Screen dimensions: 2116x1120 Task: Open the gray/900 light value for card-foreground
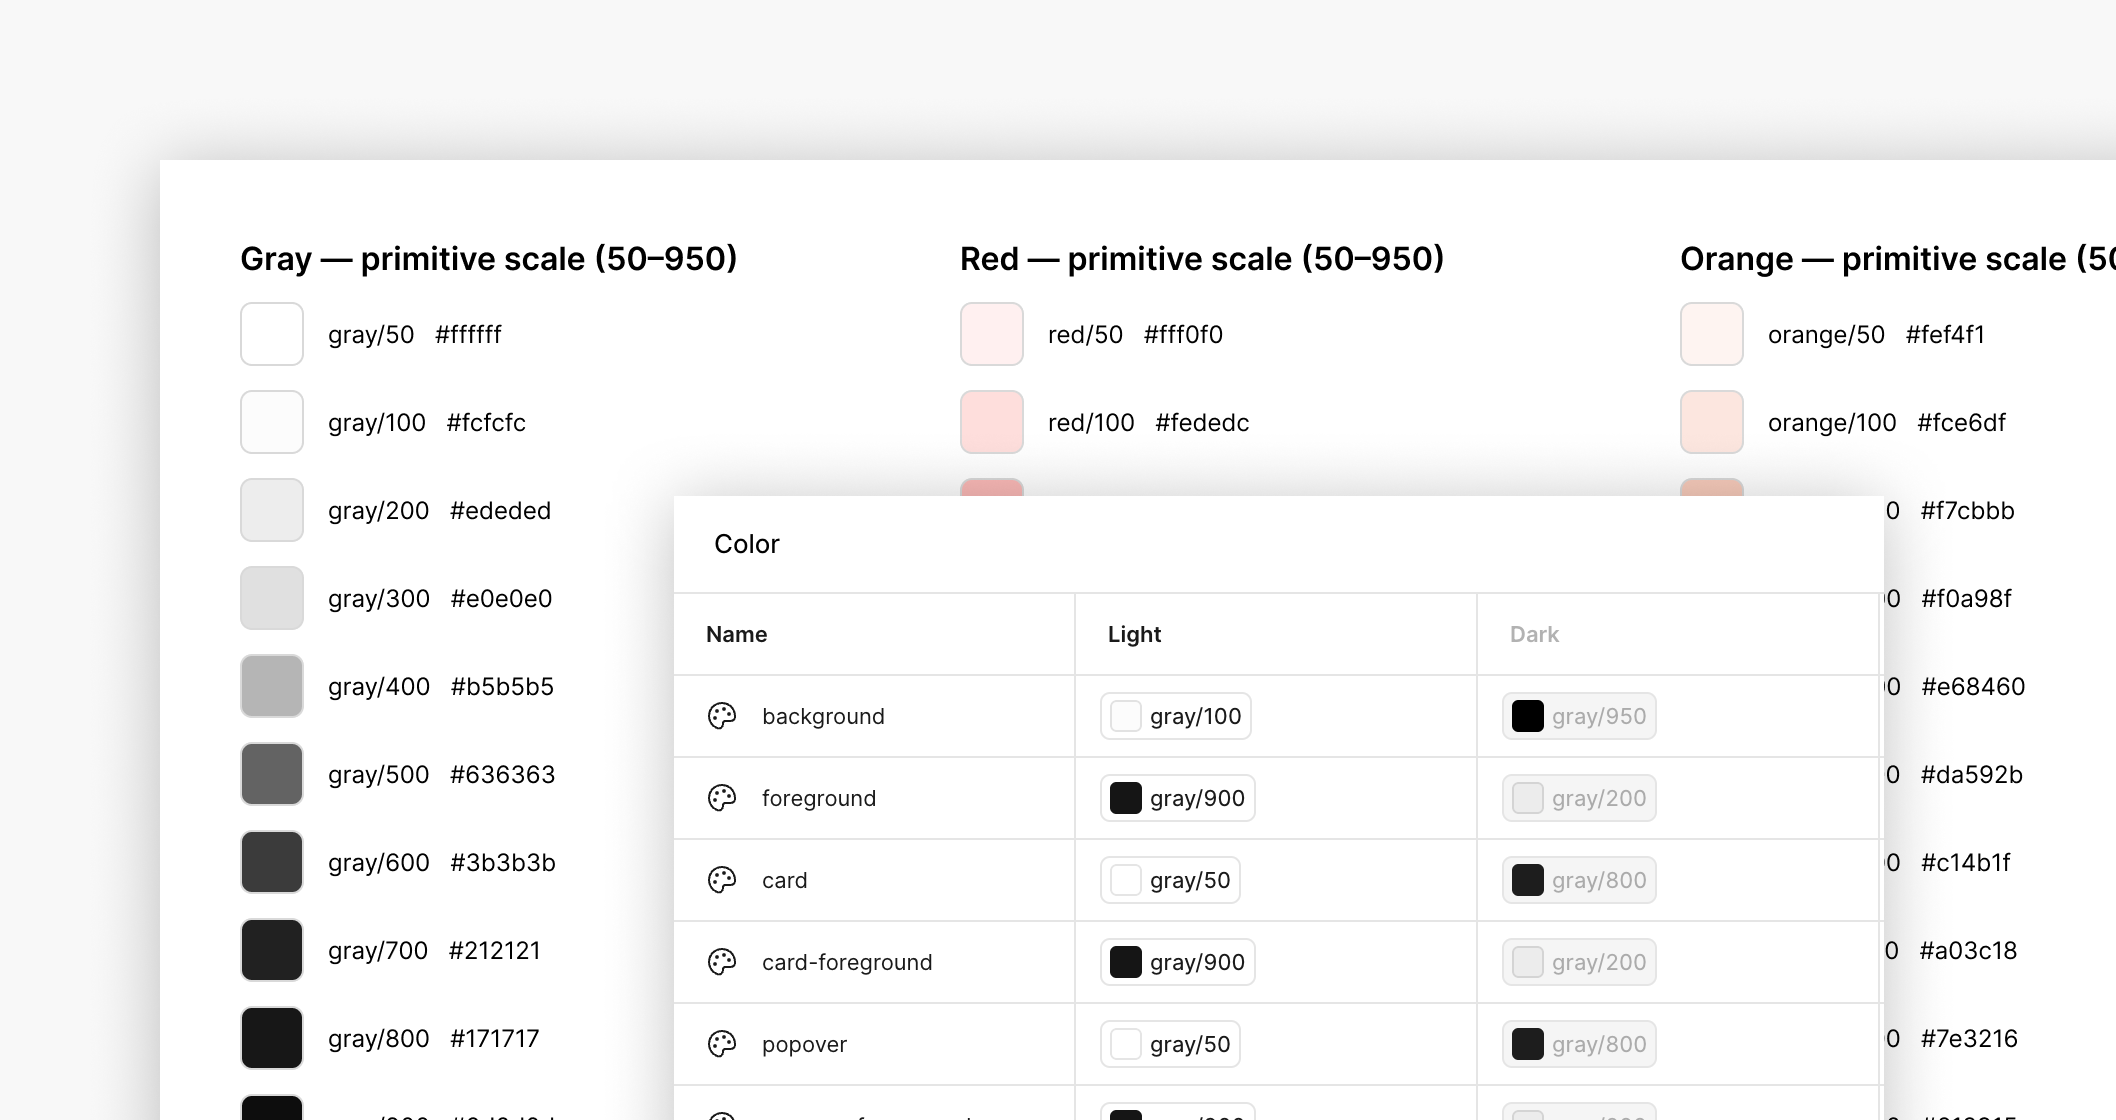(x=1178, y=962)
